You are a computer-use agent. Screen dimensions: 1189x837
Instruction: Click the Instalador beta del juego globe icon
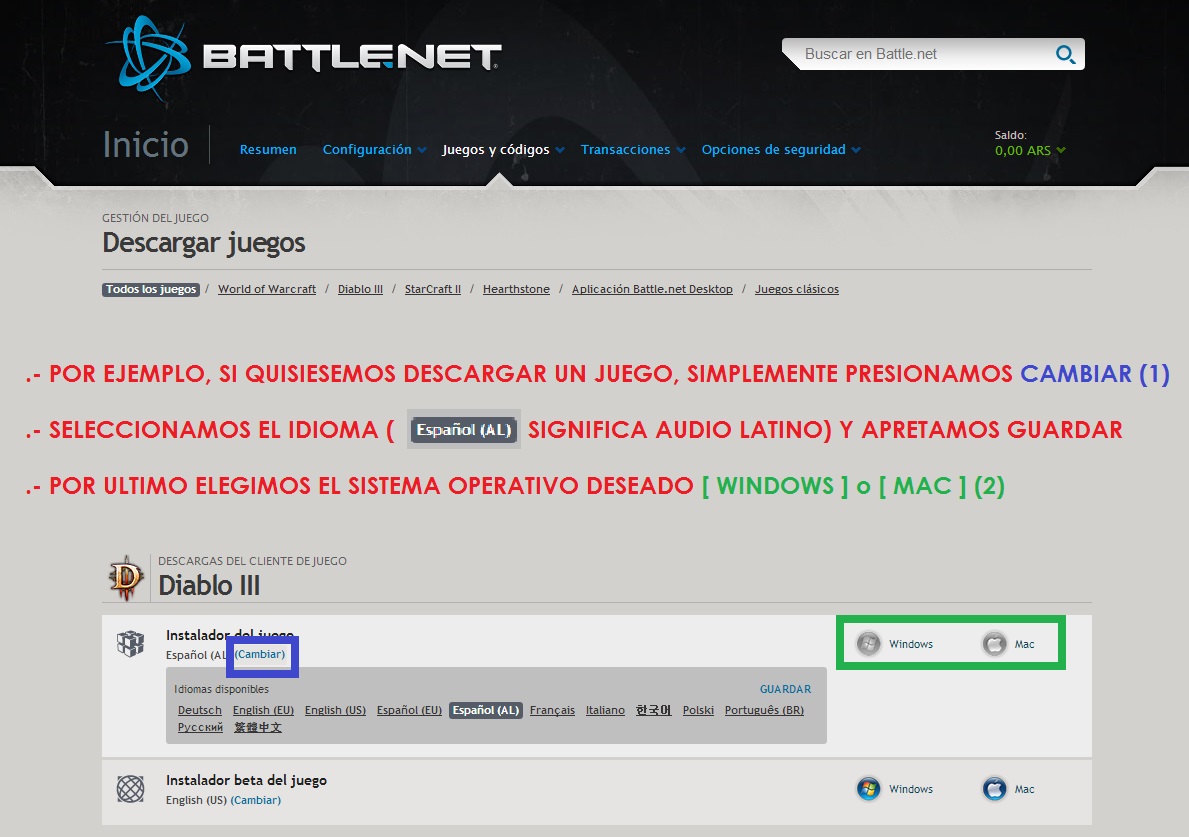(130, 789)
